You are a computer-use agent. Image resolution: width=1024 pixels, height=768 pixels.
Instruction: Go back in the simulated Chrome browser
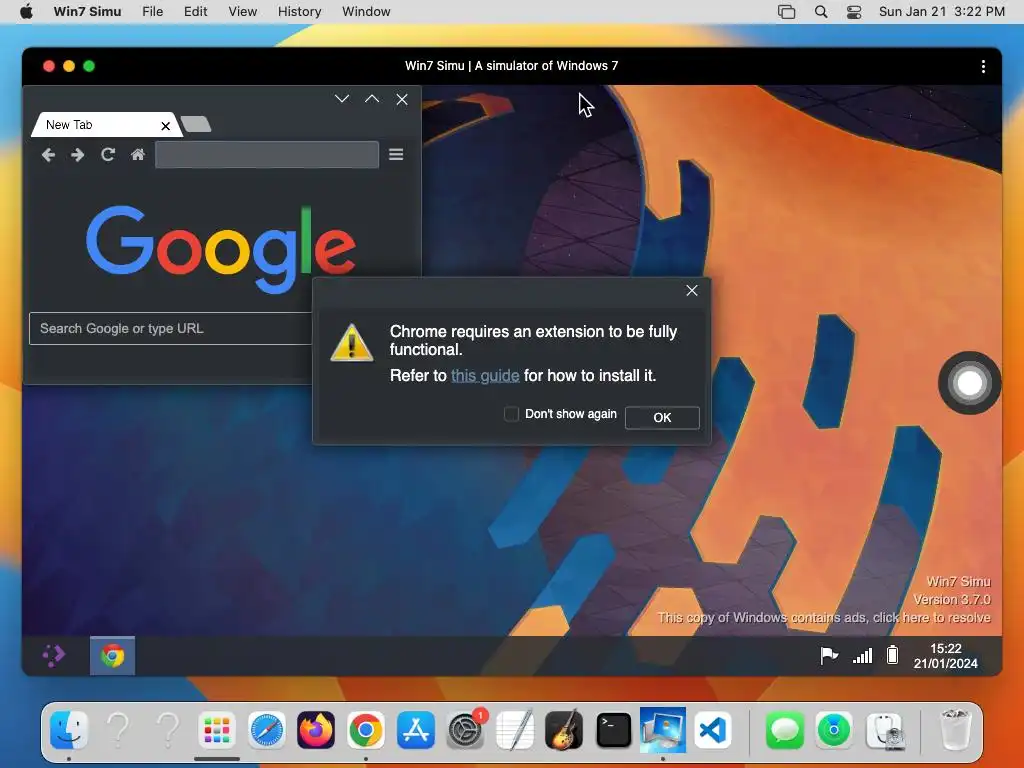click(x=48, y=155)
